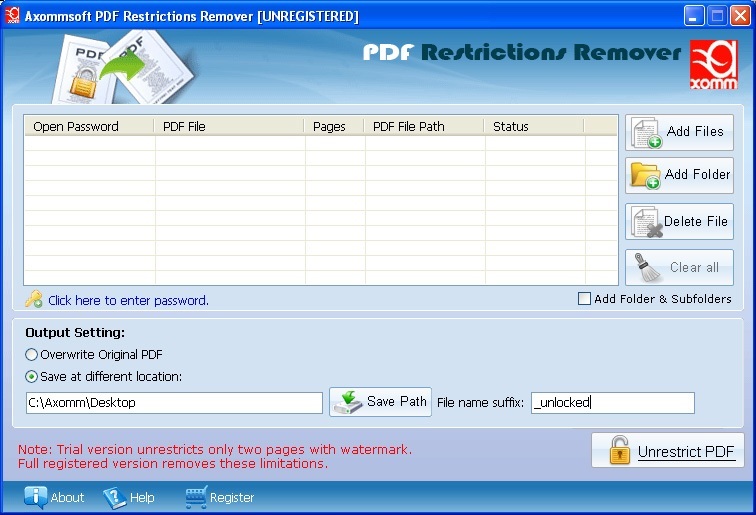Open the Register cart option

(220, 497)
